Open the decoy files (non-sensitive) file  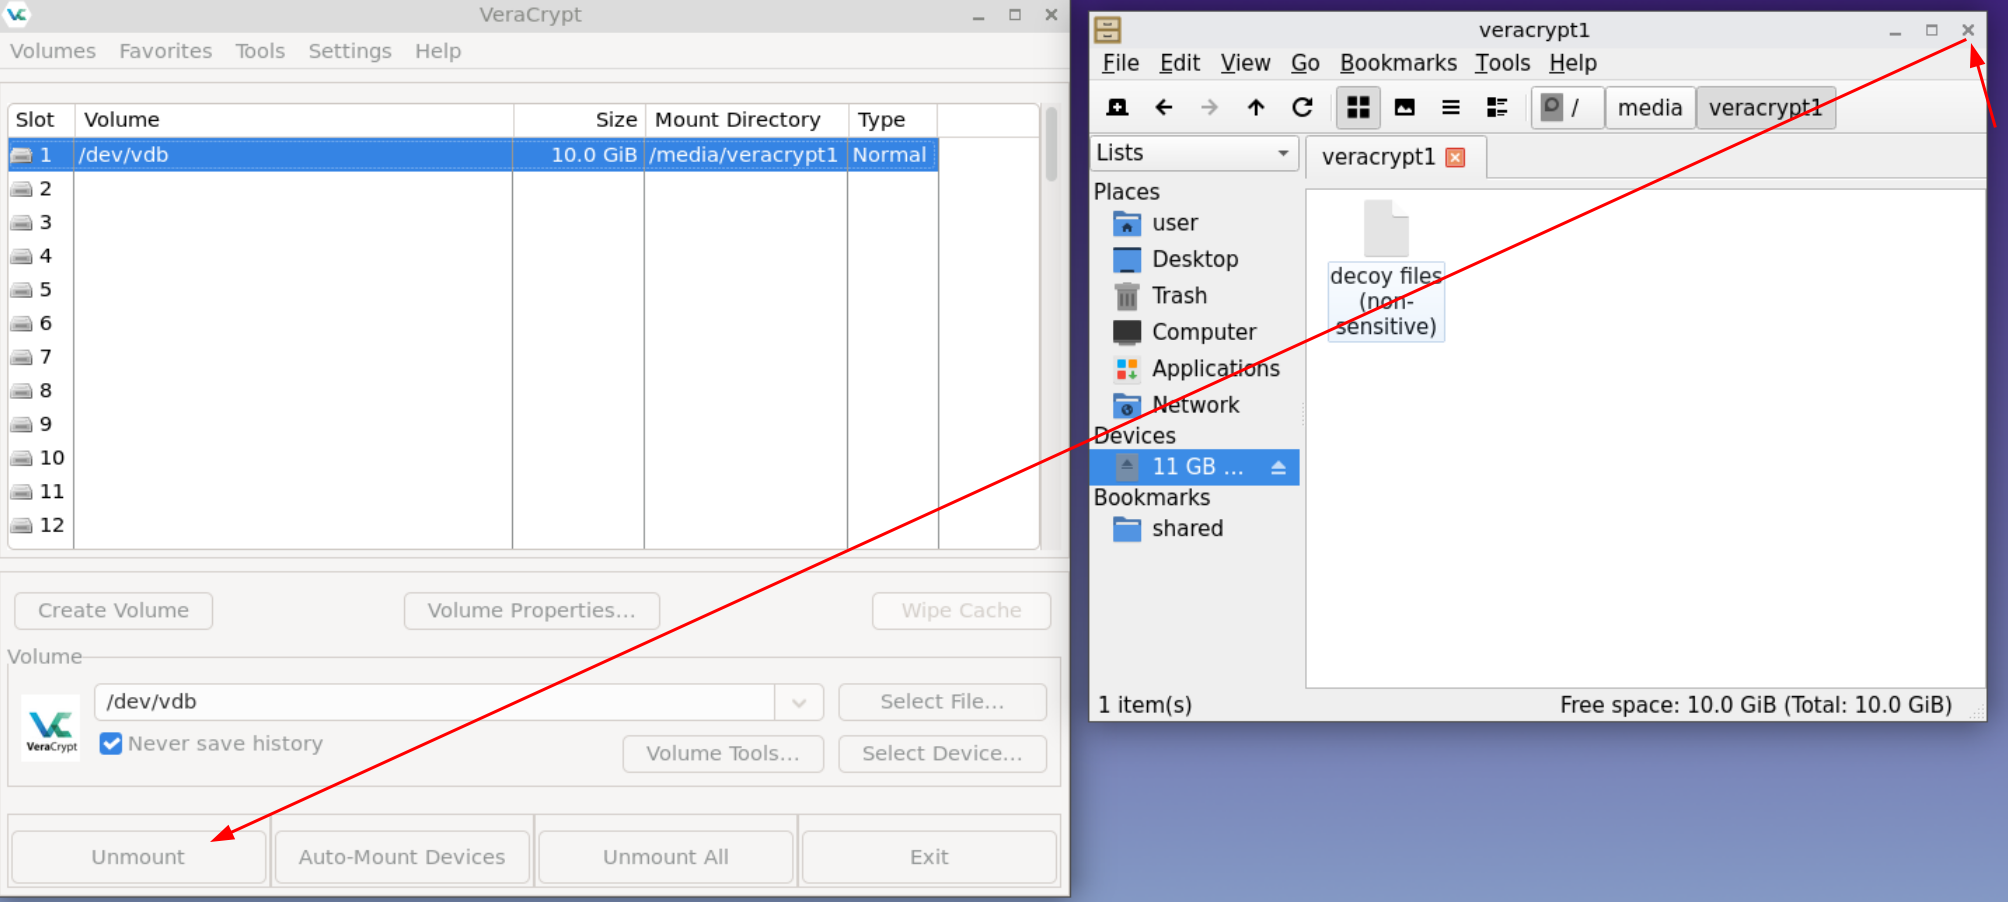pyautogui.click(x=1386, y=270)
